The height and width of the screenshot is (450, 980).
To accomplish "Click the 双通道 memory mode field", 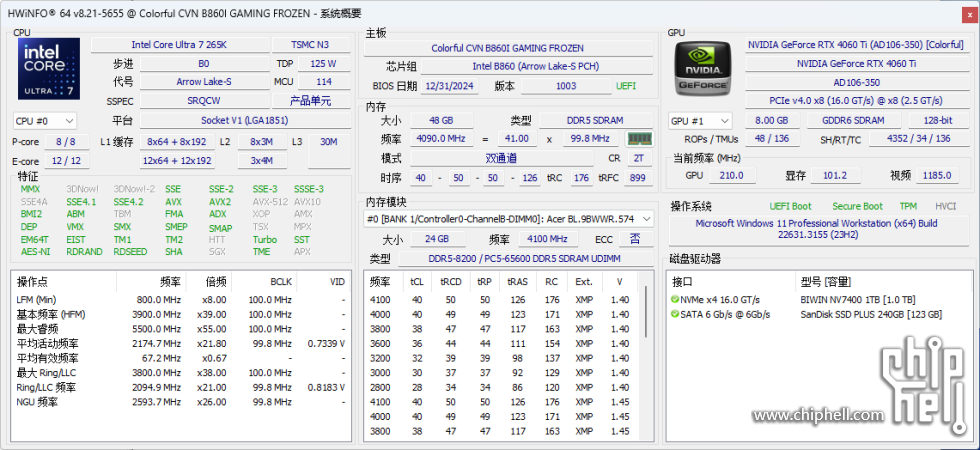I will (501, 158).
